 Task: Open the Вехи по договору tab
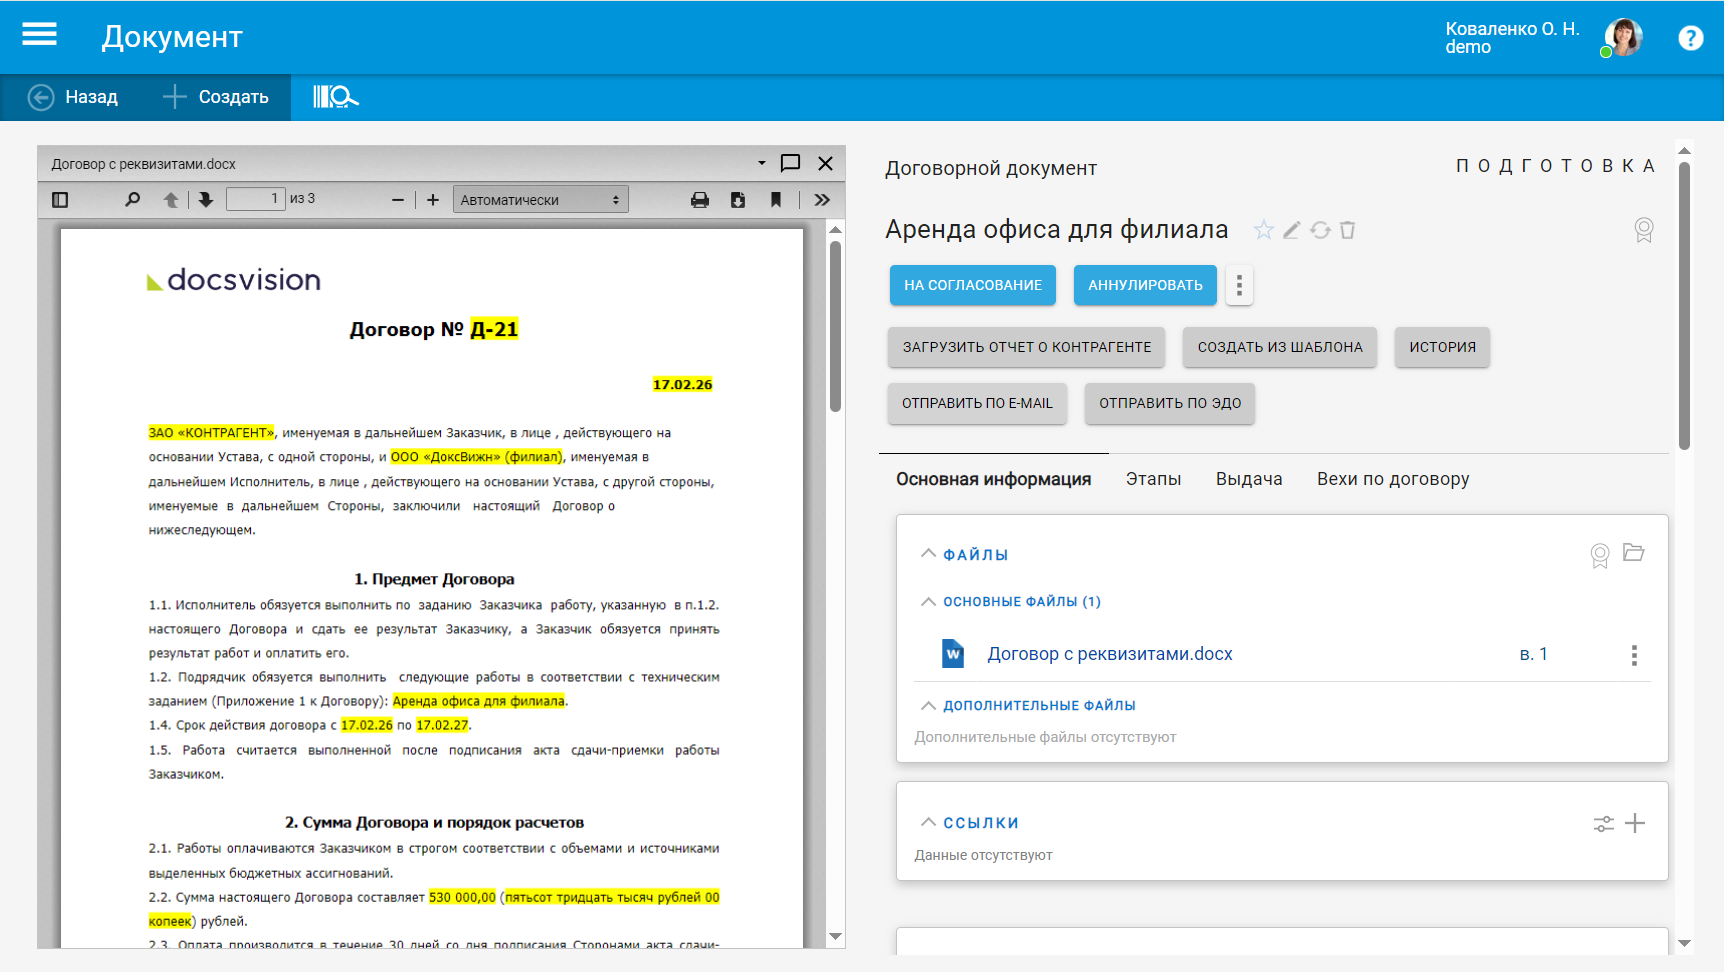click(x=1392, y=479)
